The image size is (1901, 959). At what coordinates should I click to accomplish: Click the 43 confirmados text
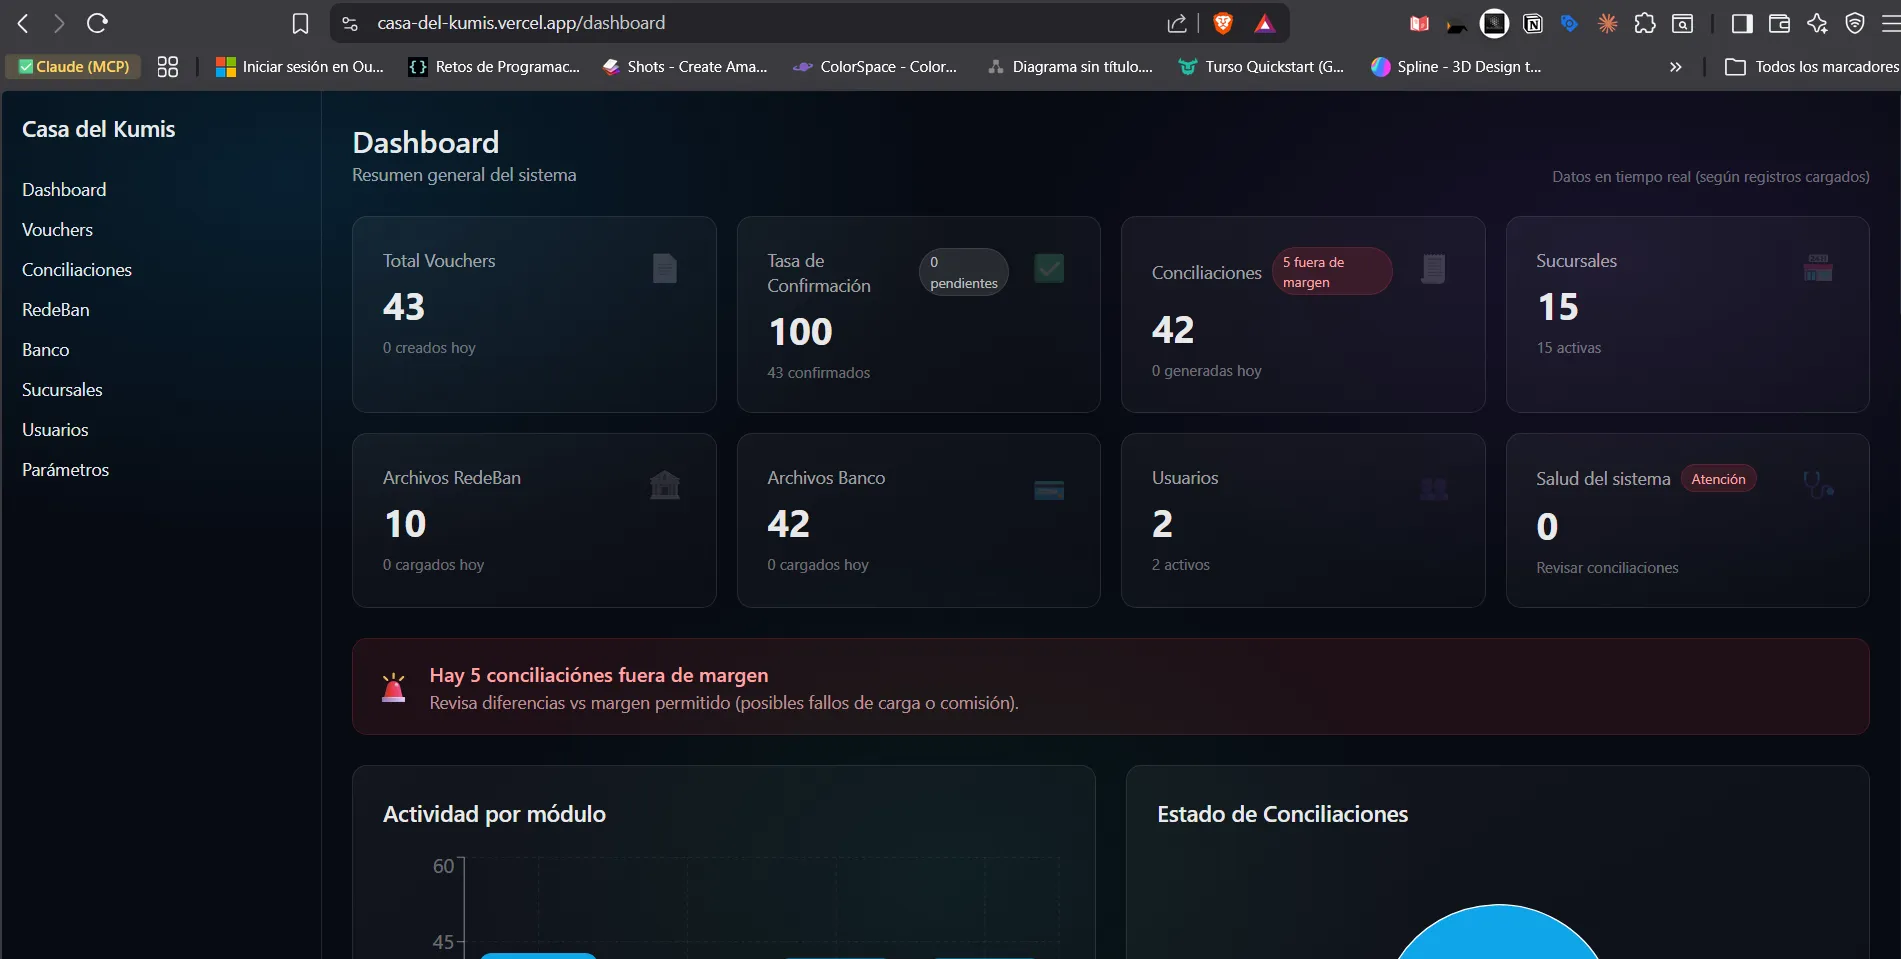click(x=818, y=372)
